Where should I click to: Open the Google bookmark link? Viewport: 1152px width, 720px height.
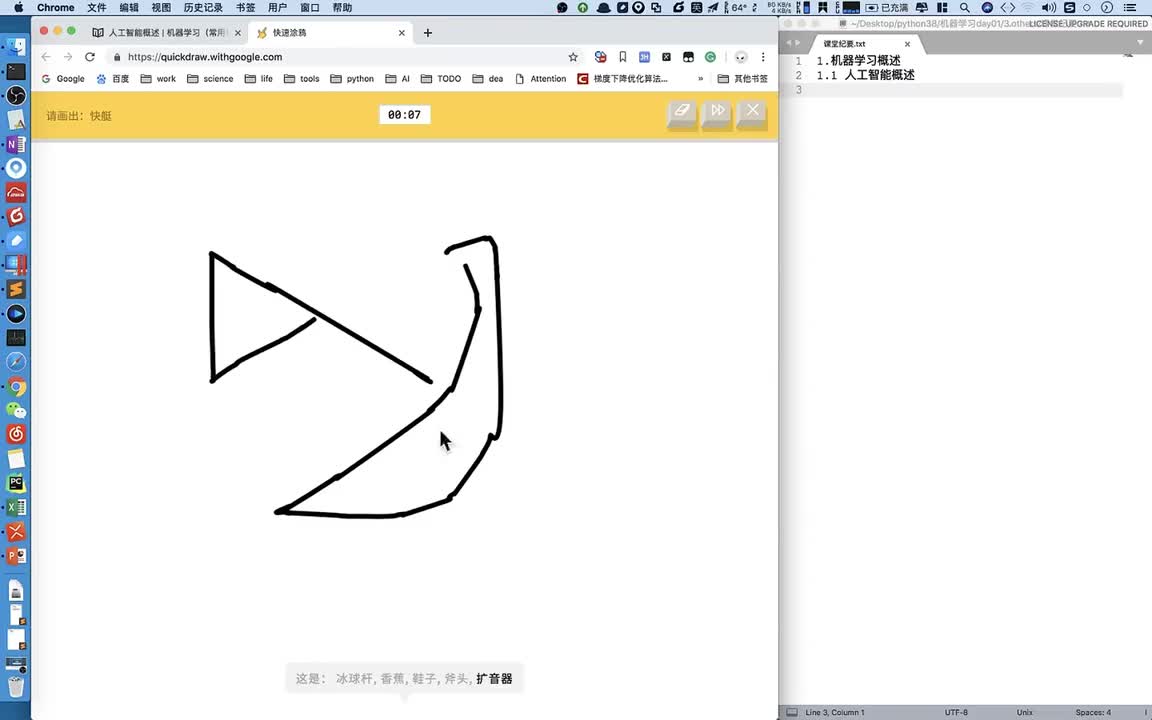coord(63,79)
